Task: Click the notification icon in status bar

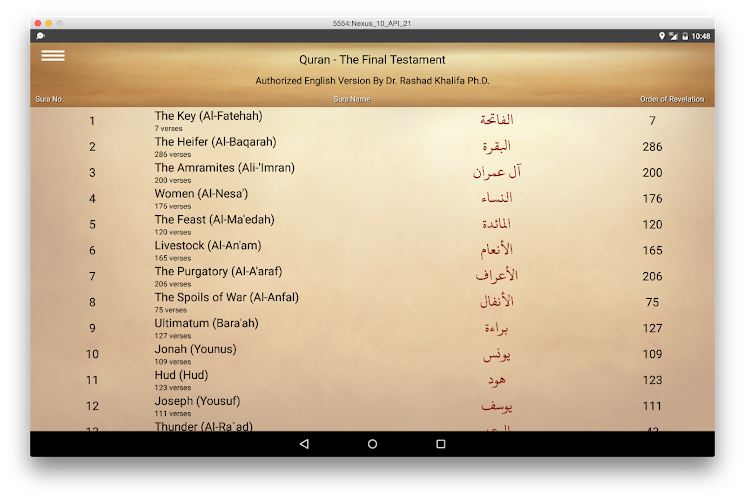Action: point(40,36)
